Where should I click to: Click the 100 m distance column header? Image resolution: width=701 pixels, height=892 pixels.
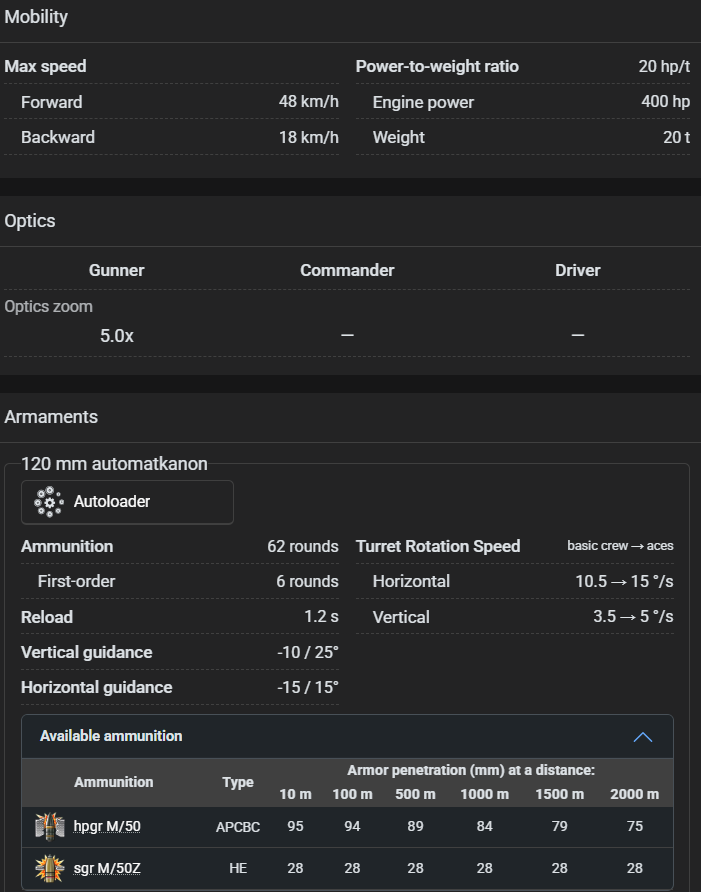click(x=352, y=795)
